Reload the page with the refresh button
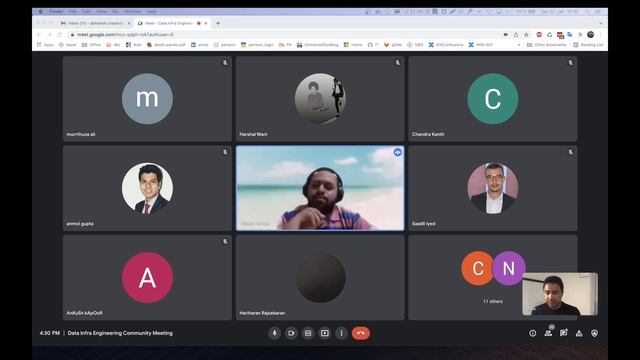 [60, 35]
